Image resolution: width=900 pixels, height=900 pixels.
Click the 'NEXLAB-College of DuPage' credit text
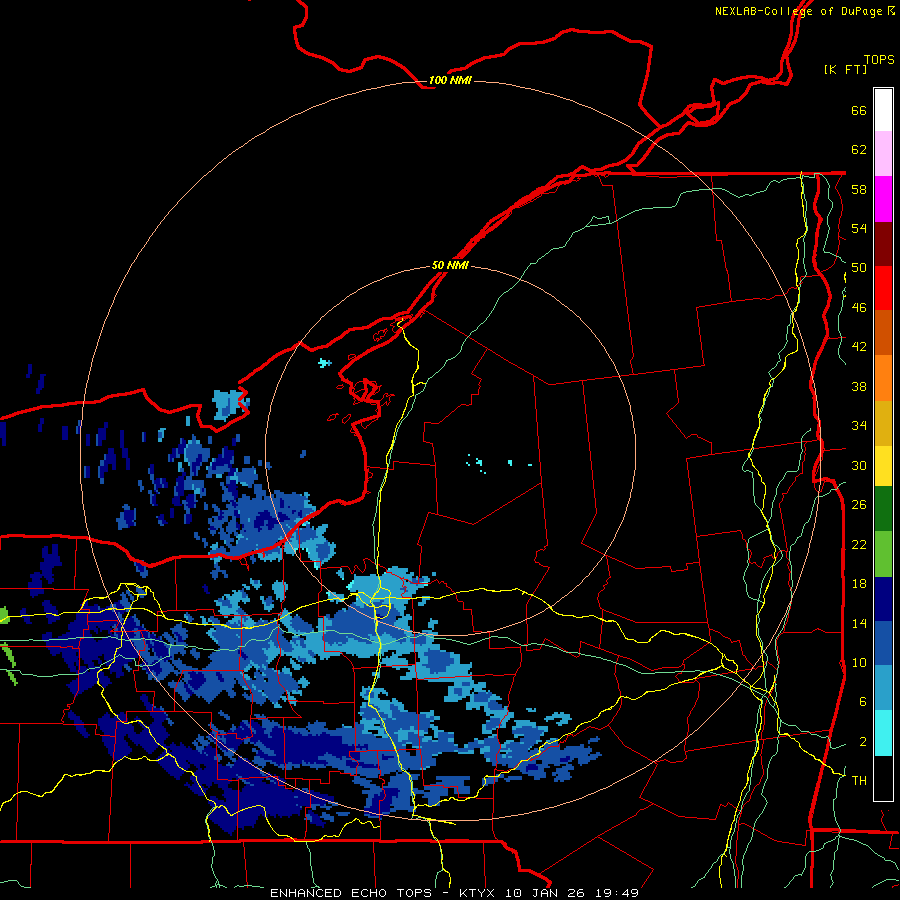tap(798, 11)
